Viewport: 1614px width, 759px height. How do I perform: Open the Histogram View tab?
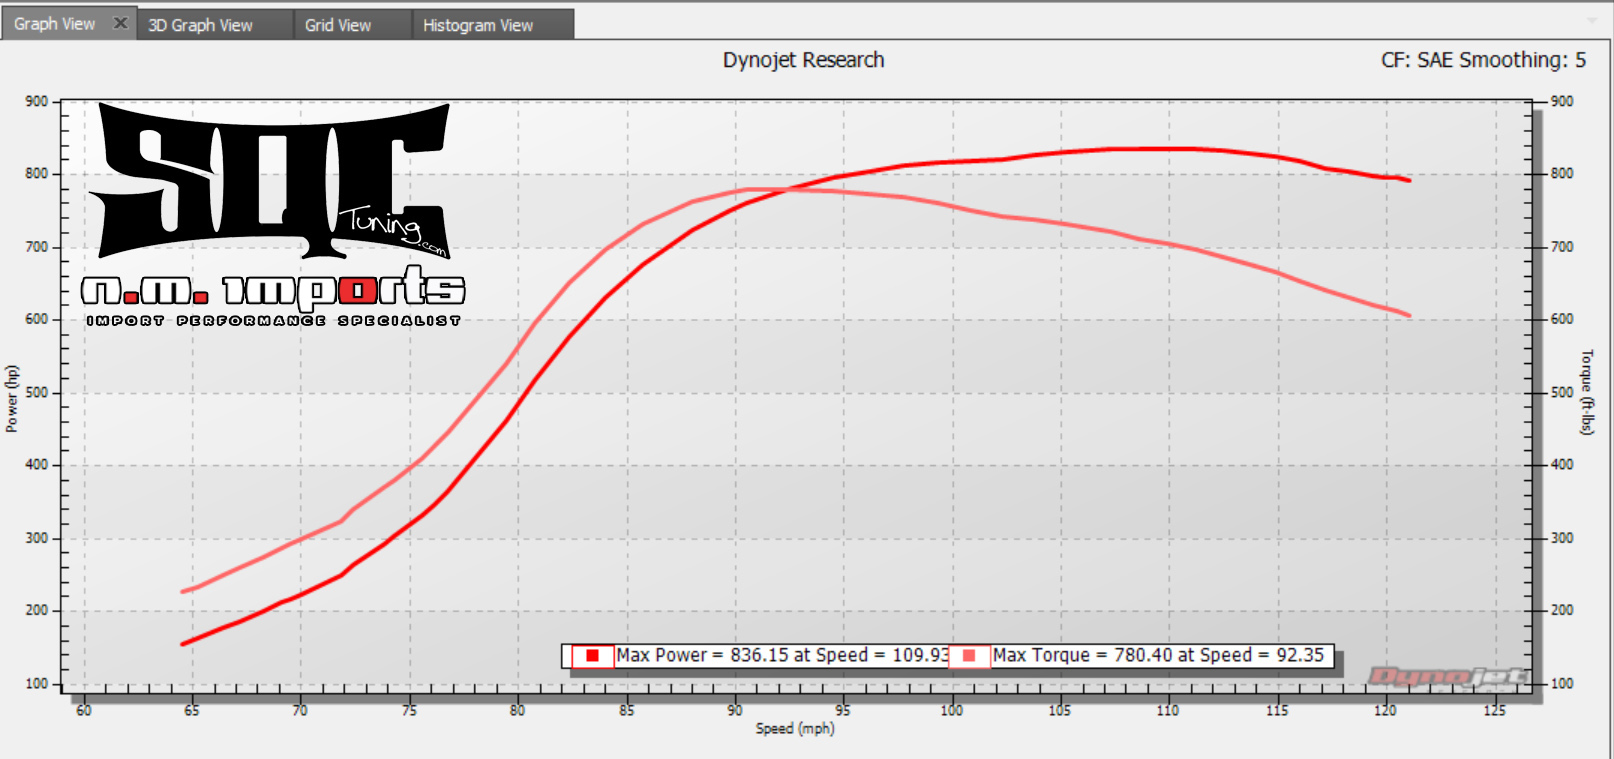[478, 25]
